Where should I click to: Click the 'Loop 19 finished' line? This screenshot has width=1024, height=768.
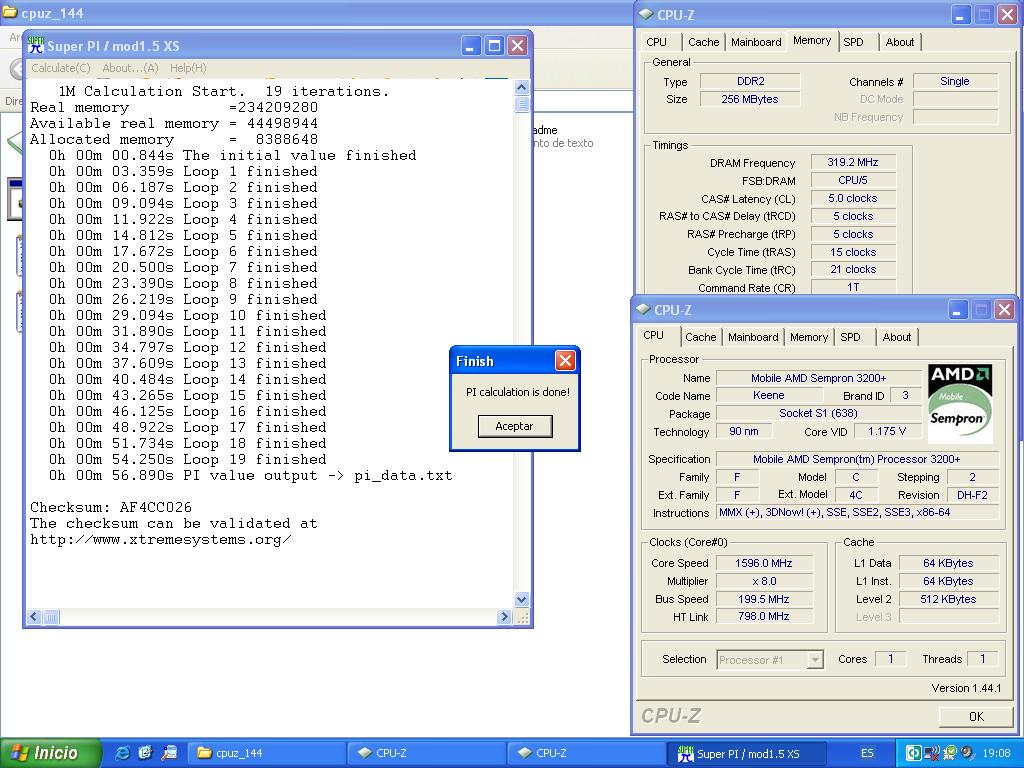(187, 460)
